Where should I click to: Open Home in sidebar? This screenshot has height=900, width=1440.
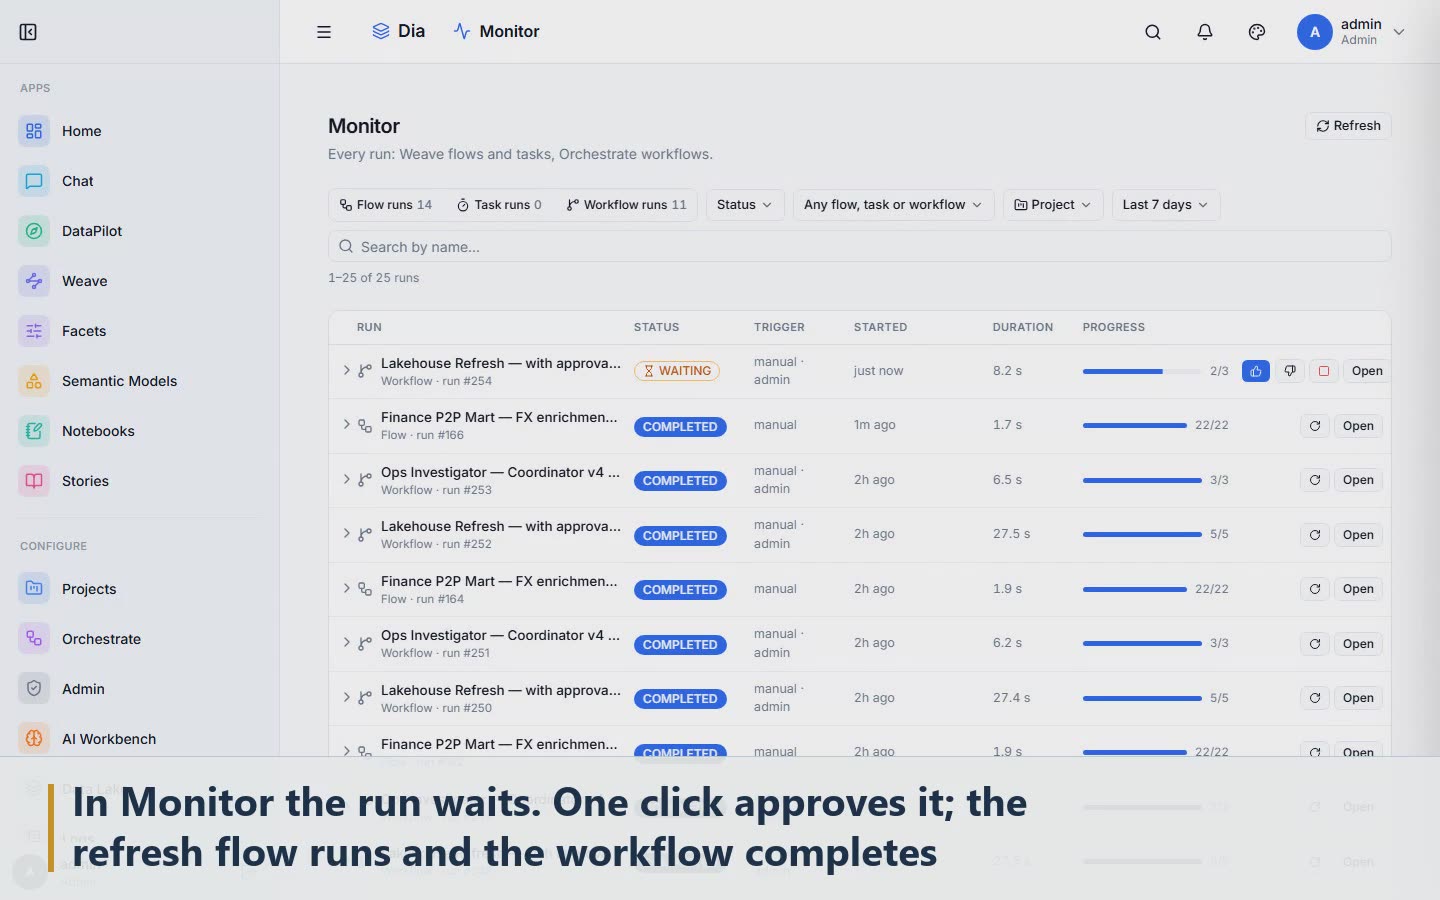pyautogui.click(x=139, y=131)
